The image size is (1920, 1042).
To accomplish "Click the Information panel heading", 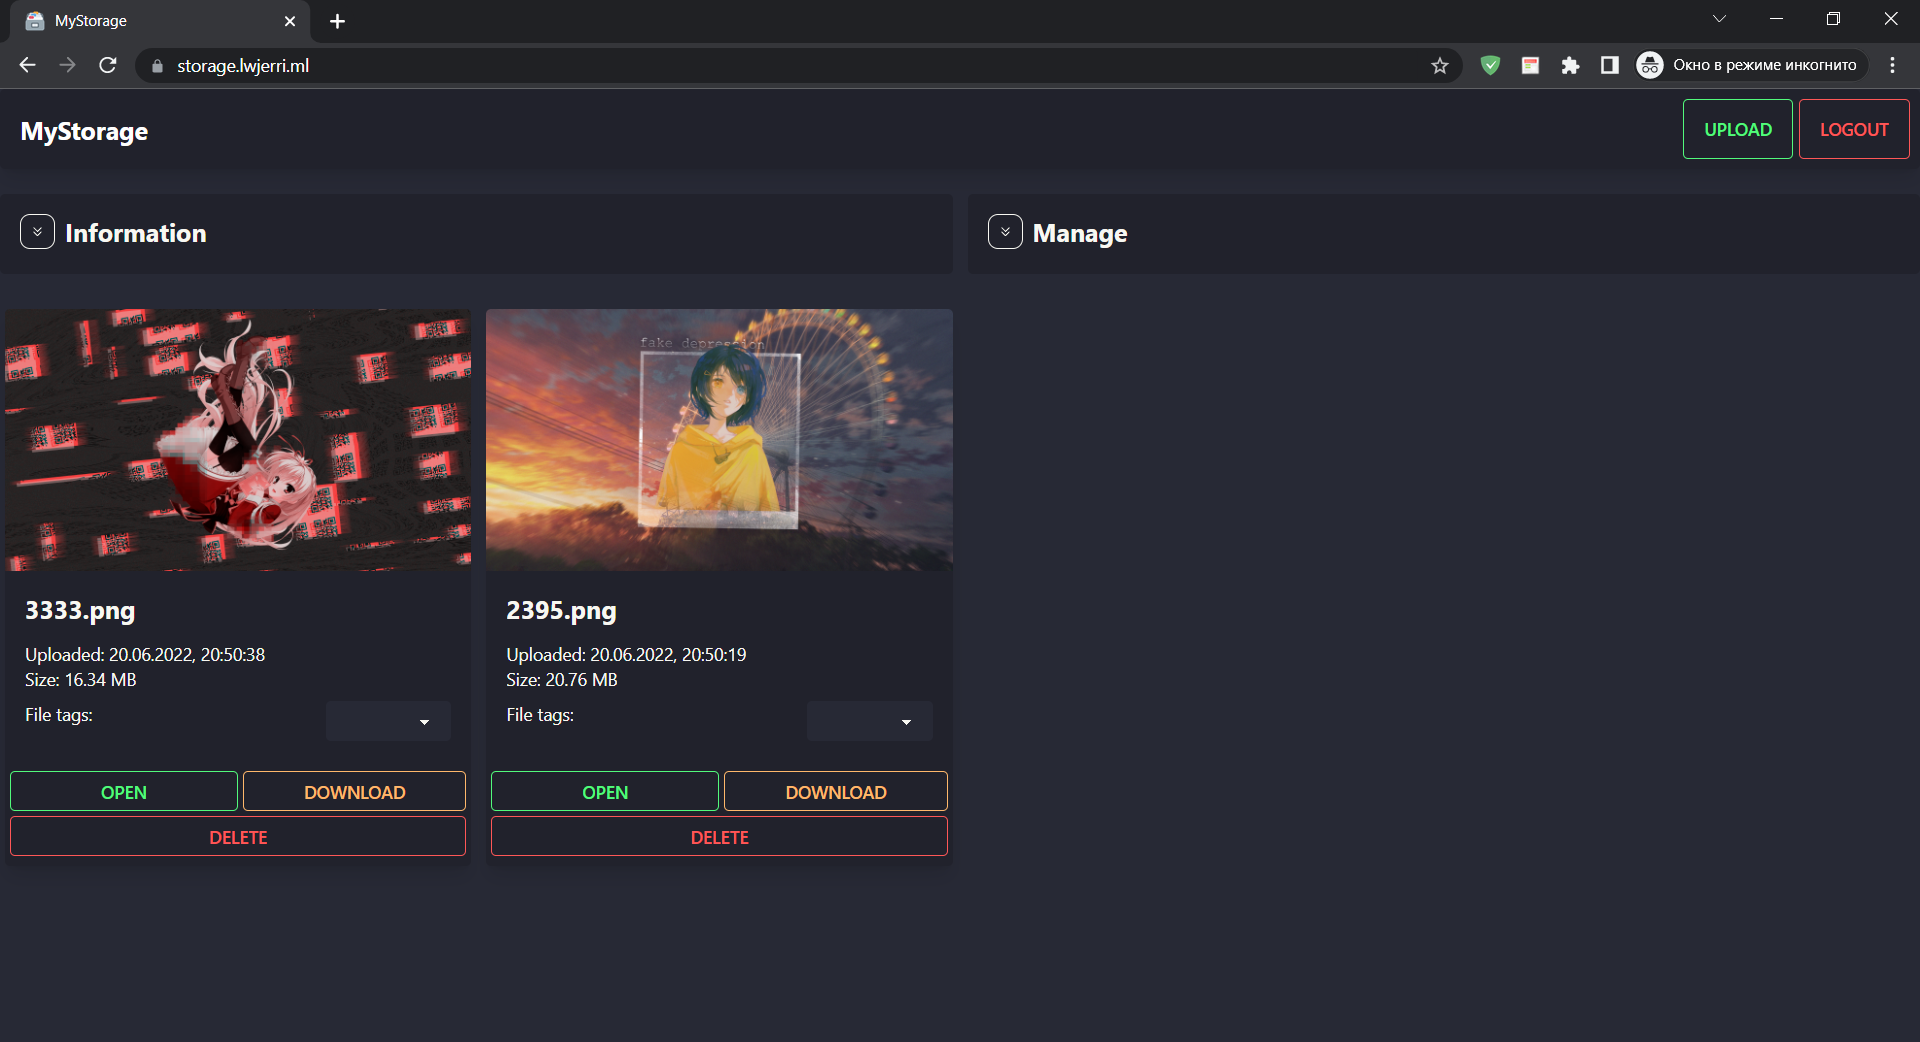I will [x=136, y=233].
